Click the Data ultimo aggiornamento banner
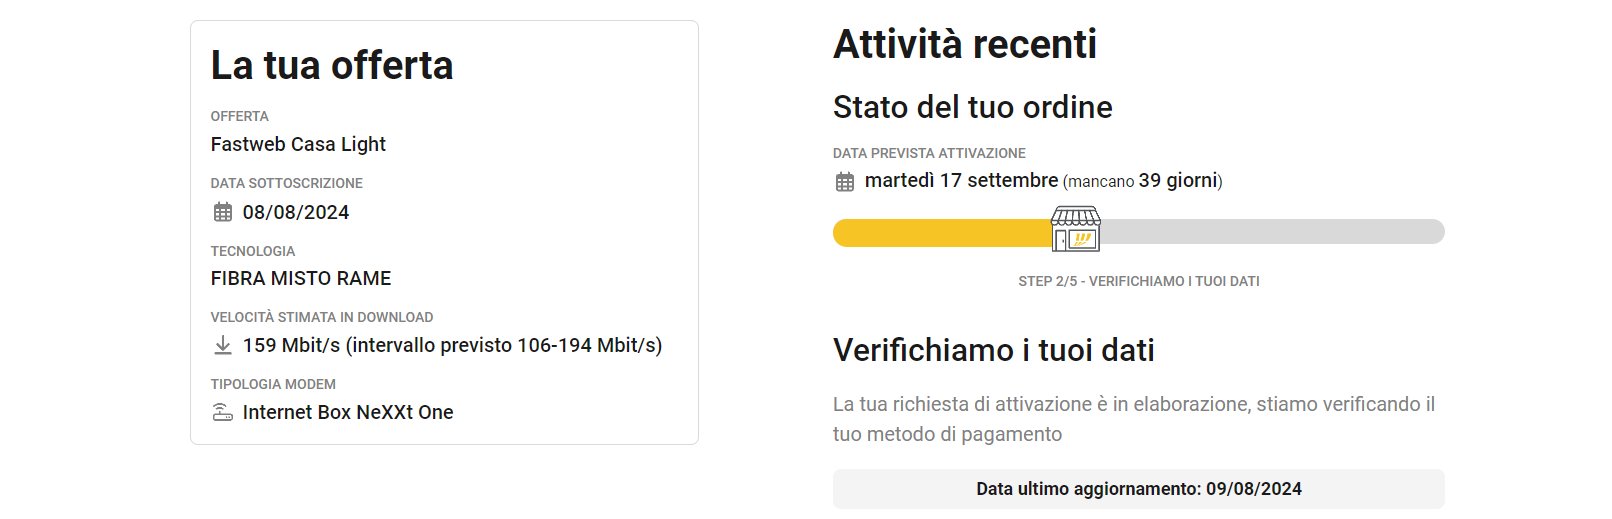 (1139, 489)
